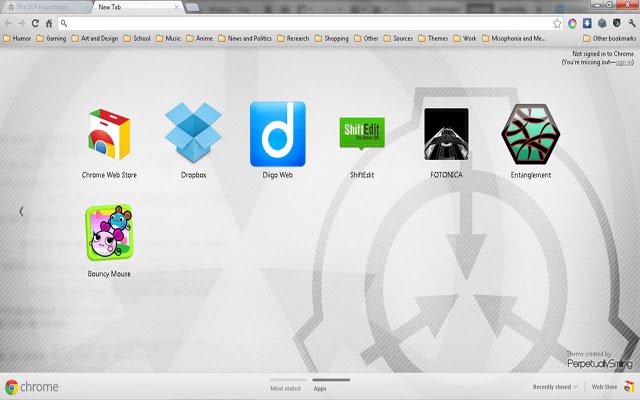Screen dimensions: 640x400
Task: Open the Research bookmarks folder
Action: [x=293, y=38]
